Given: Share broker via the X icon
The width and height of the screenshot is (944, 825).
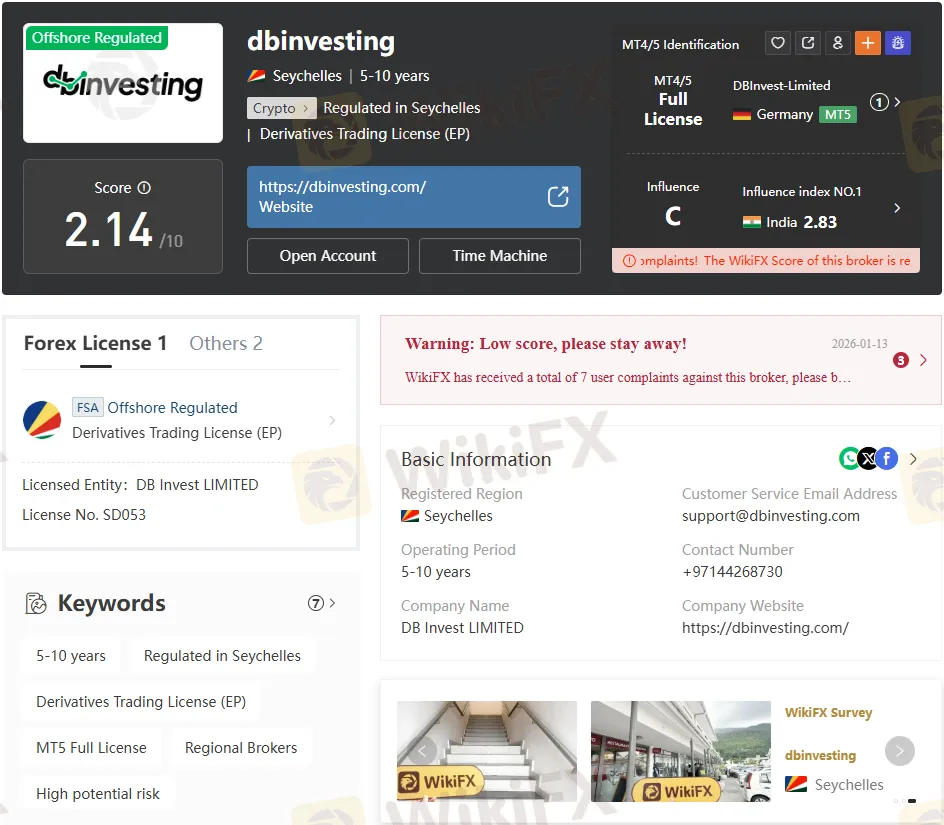Looking at the screenshot, I should pos(868,458).
